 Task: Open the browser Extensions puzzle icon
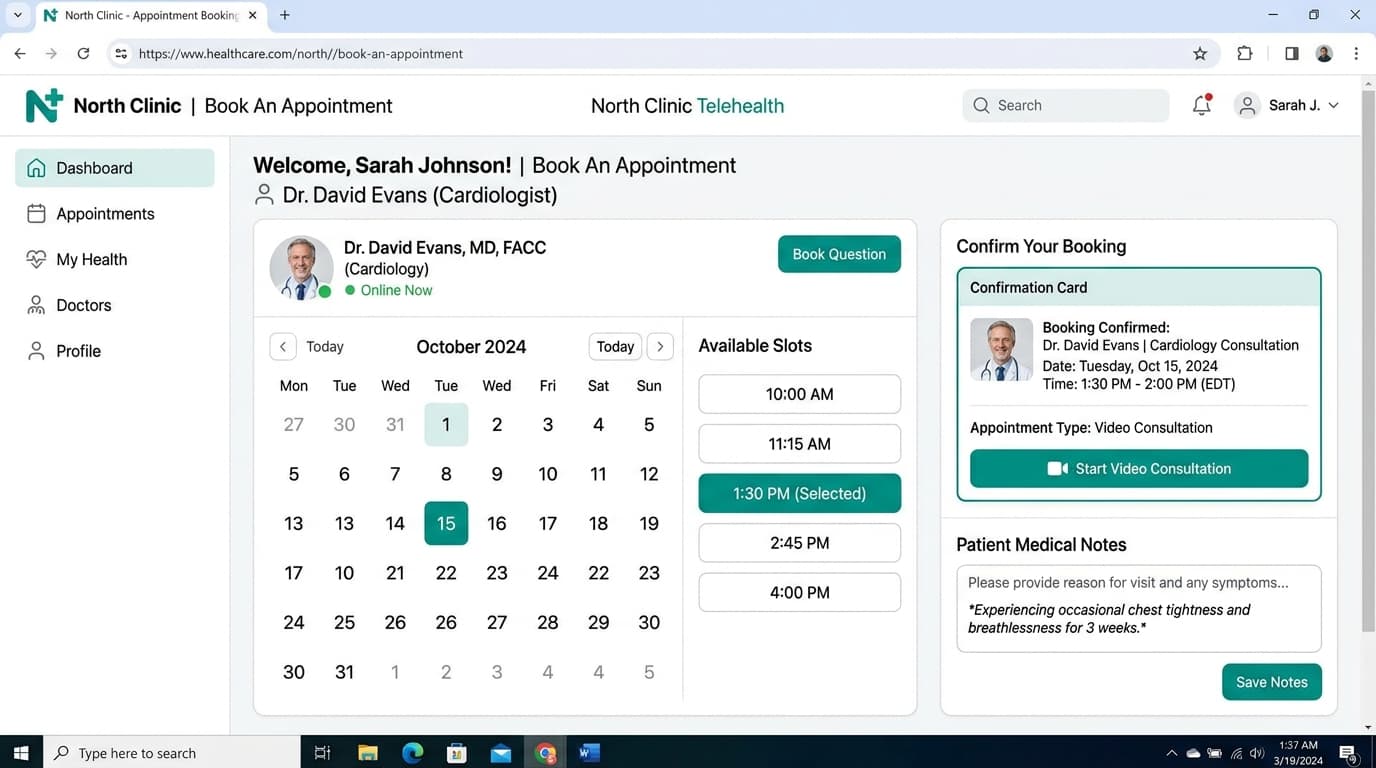[x=1245, y=54]
